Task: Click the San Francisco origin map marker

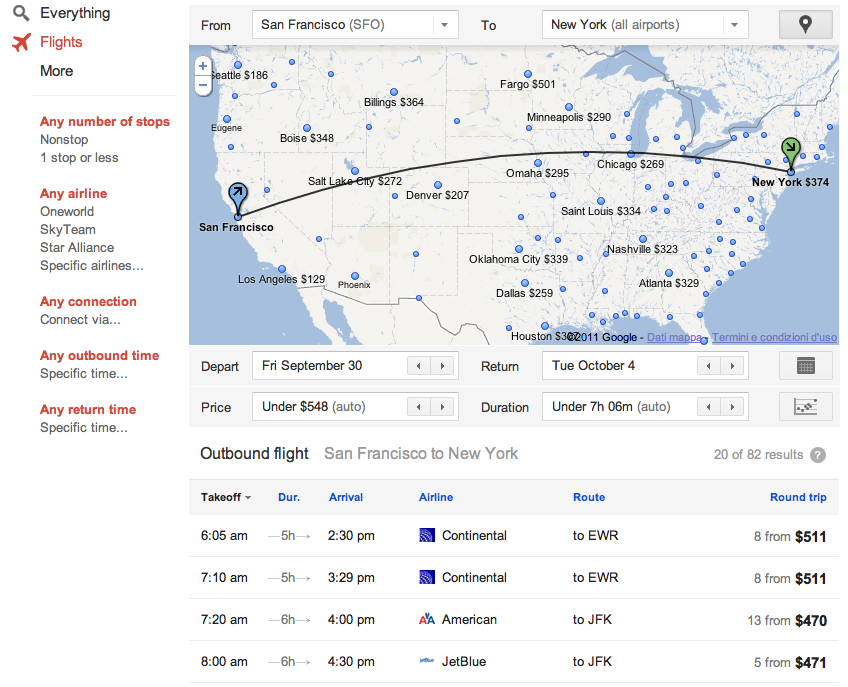Action: click(237, 196)
